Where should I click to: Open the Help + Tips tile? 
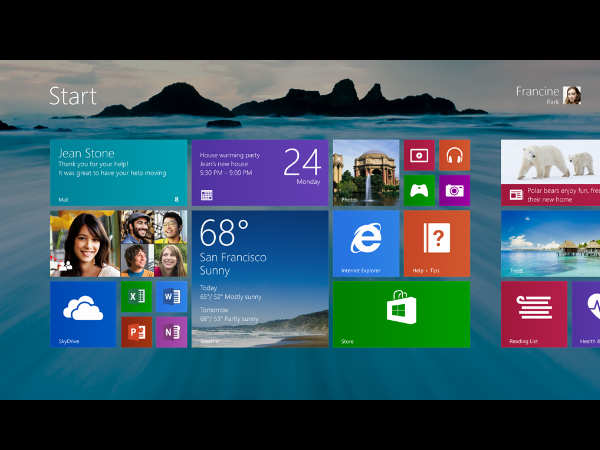(437, 243)
